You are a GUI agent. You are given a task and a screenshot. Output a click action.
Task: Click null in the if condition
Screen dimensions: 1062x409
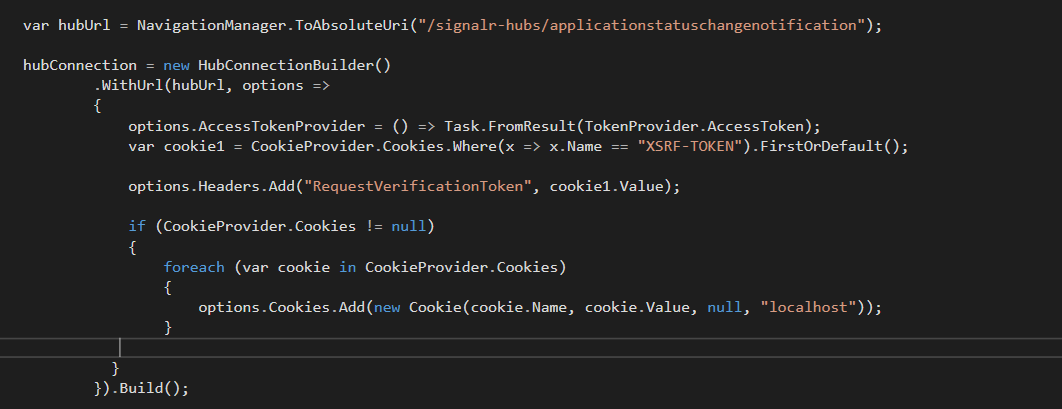(x=410, y=227)
